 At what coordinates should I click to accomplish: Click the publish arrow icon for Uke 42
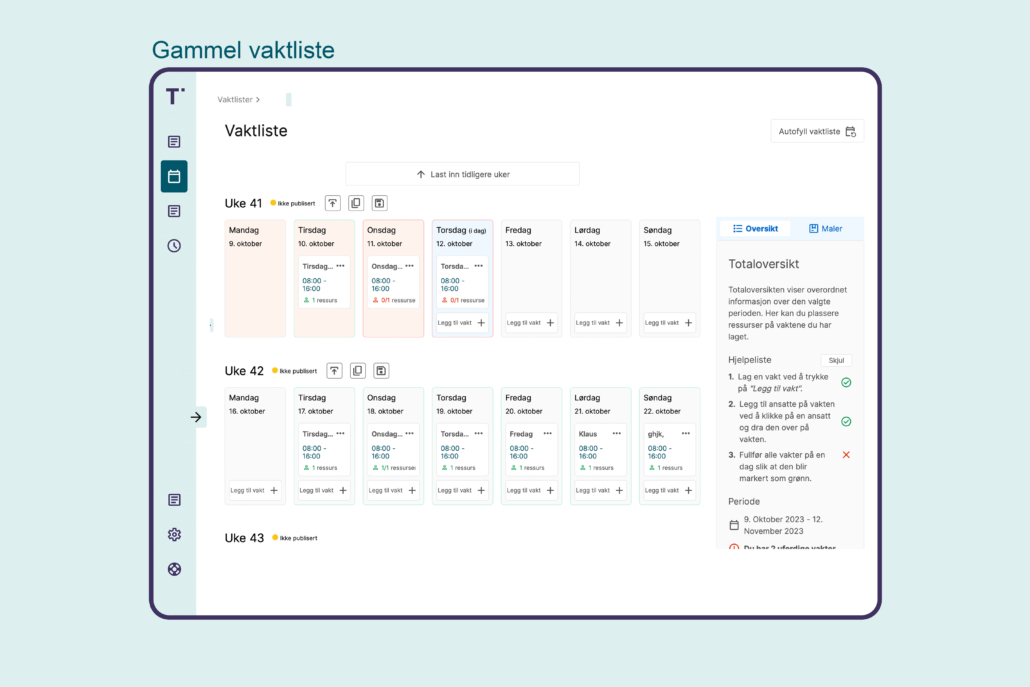point(334,370)
